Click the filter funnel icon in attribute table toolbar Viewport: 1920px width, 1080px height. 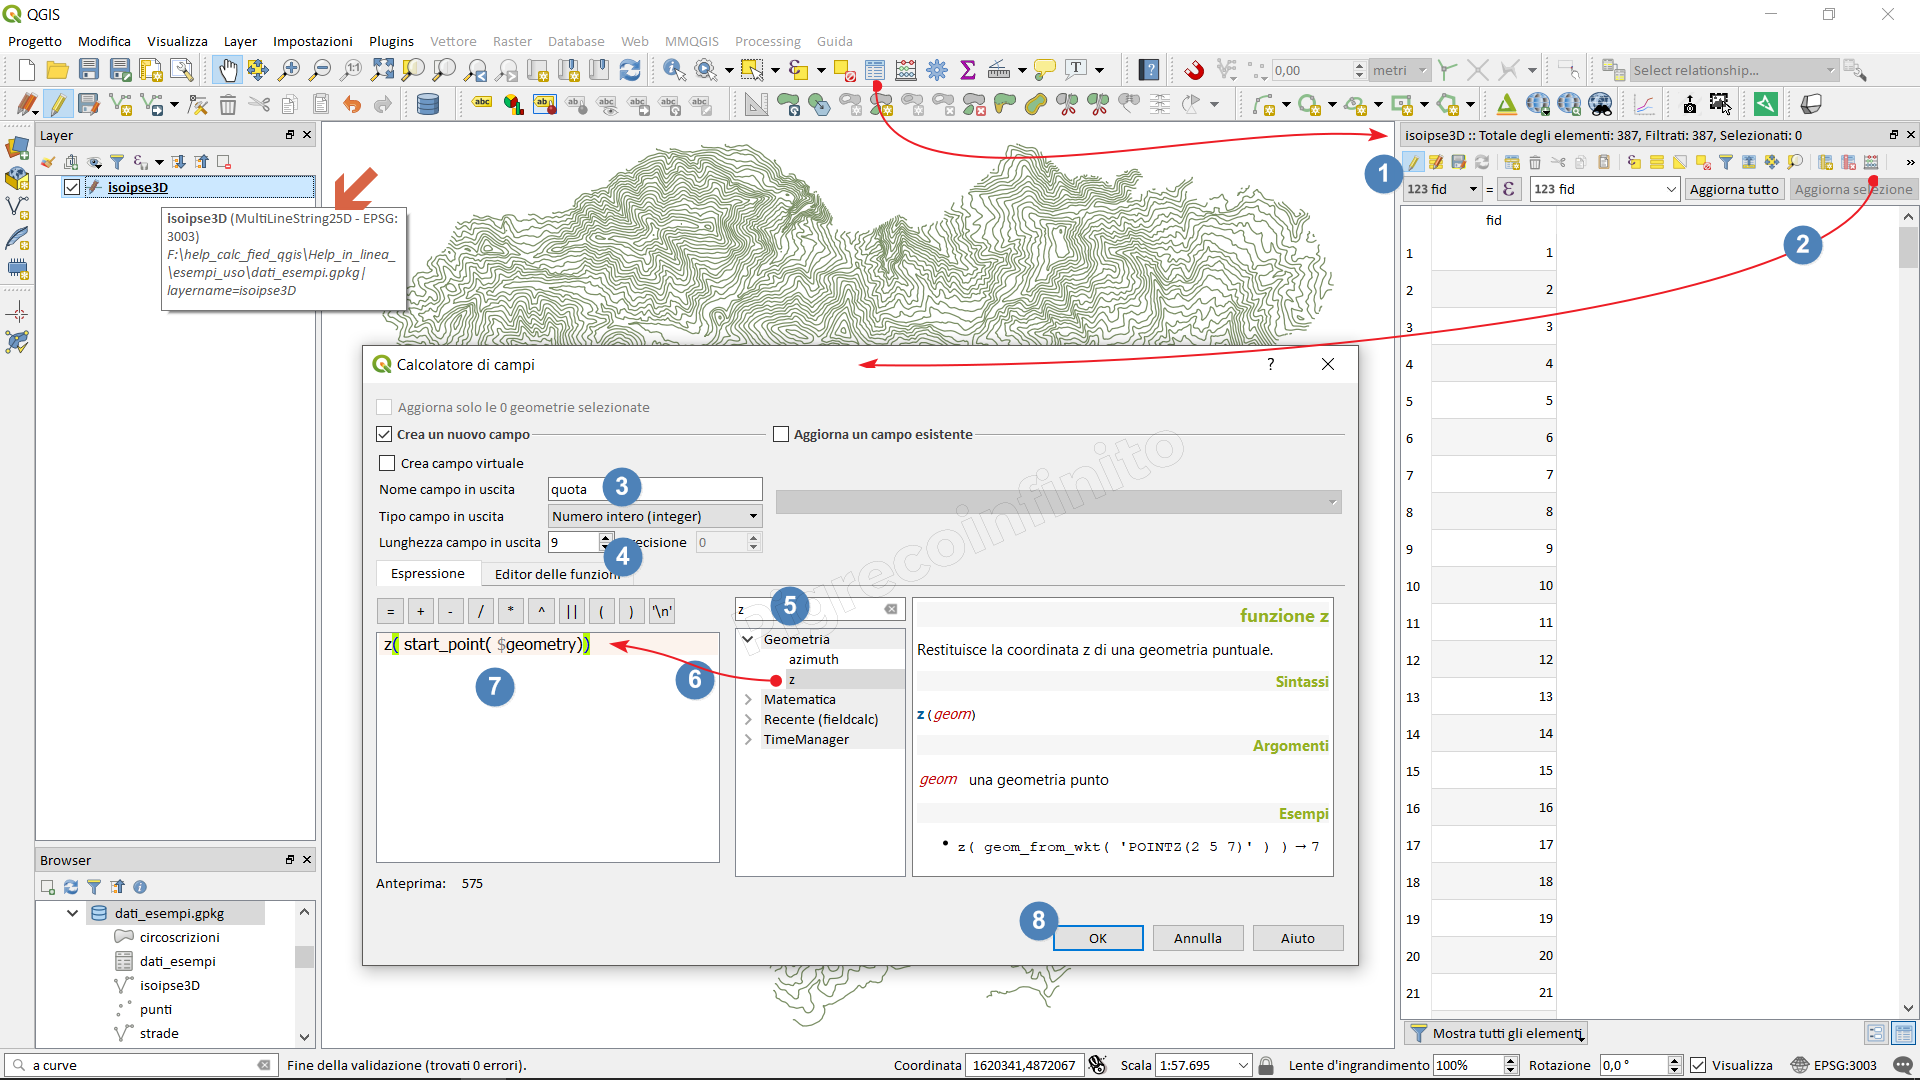[1726, 162]
